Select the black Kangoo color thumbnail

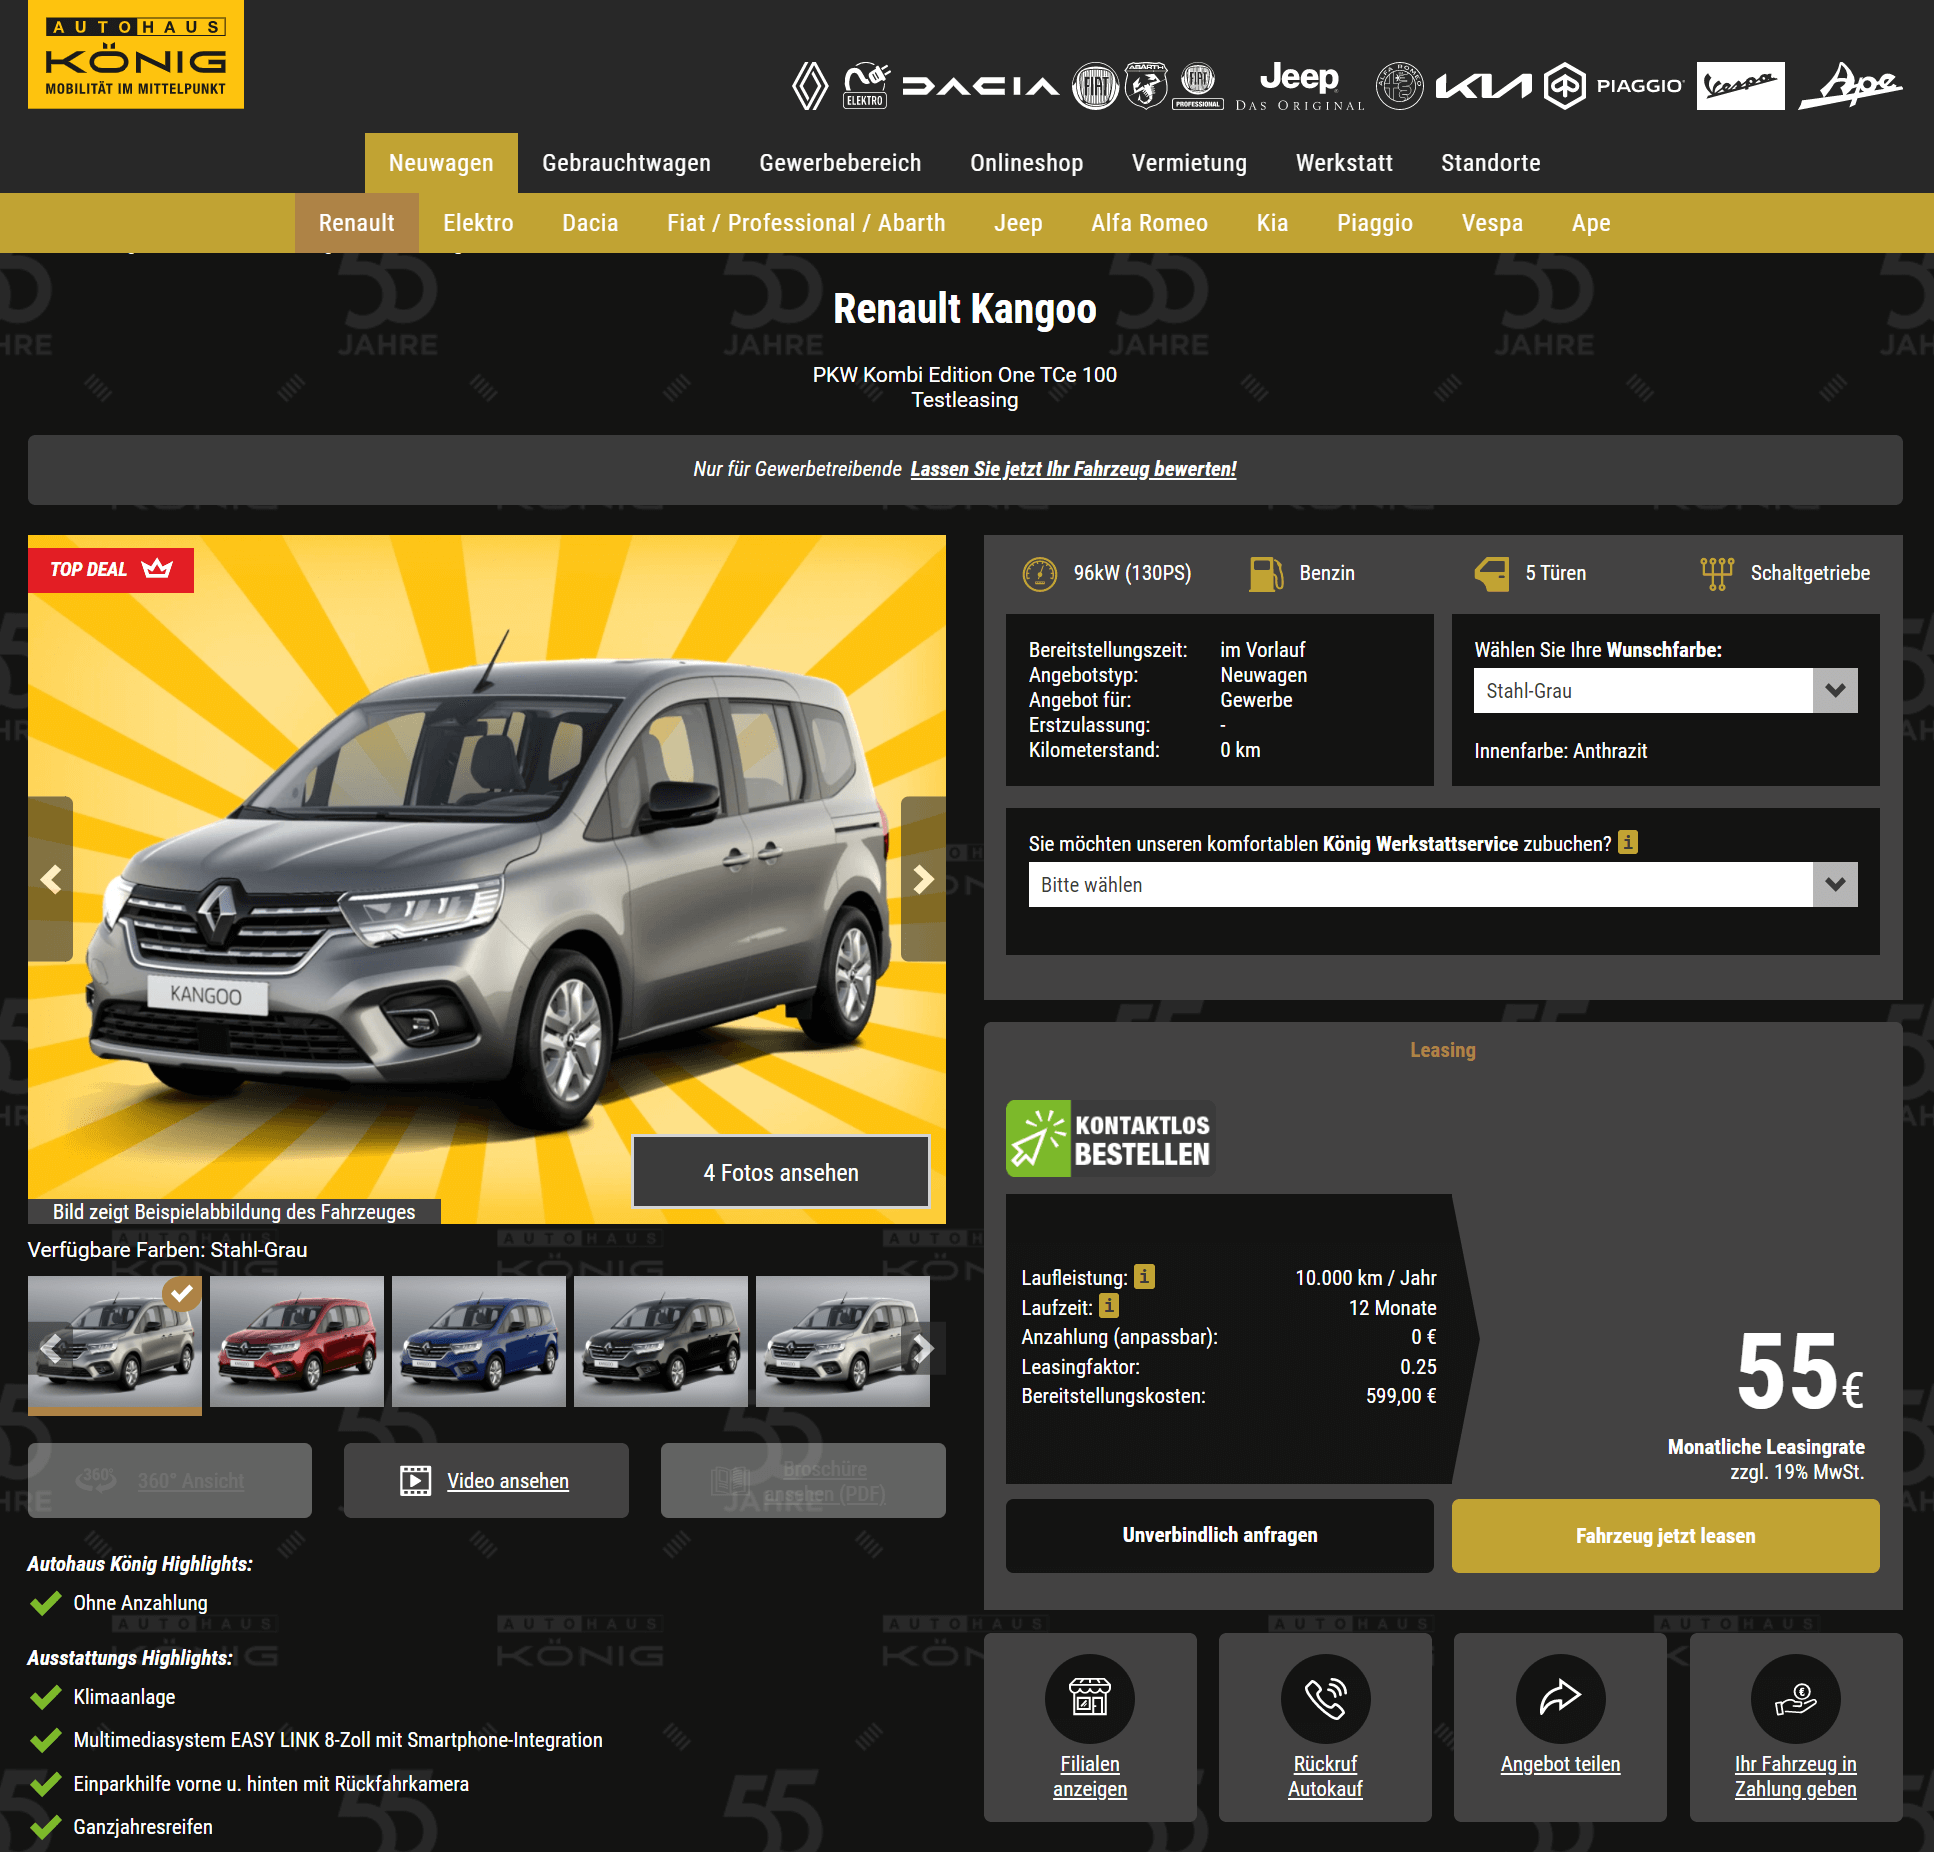(661, 1341)
